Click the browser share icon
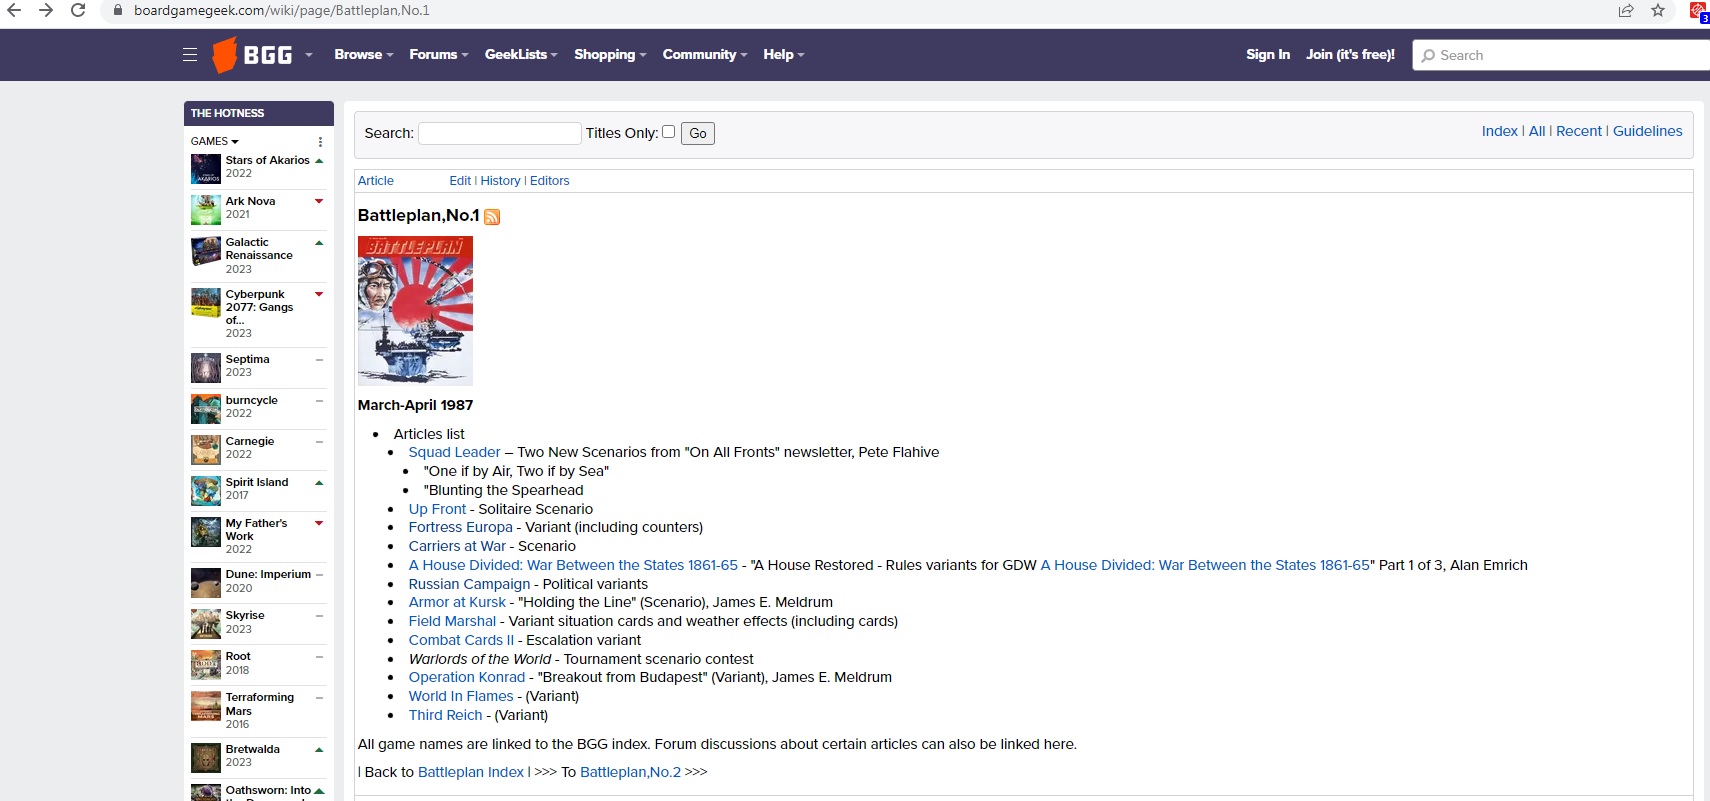The width and height of the screenshot is (1710, 801). [1626, 10]
